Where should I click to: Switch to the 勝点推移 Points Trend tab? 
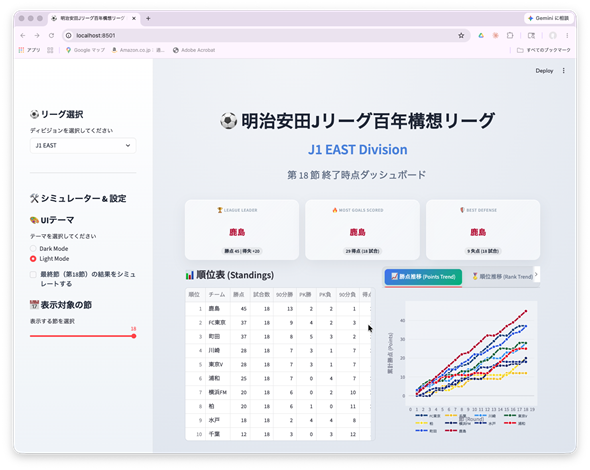[423, 277]
